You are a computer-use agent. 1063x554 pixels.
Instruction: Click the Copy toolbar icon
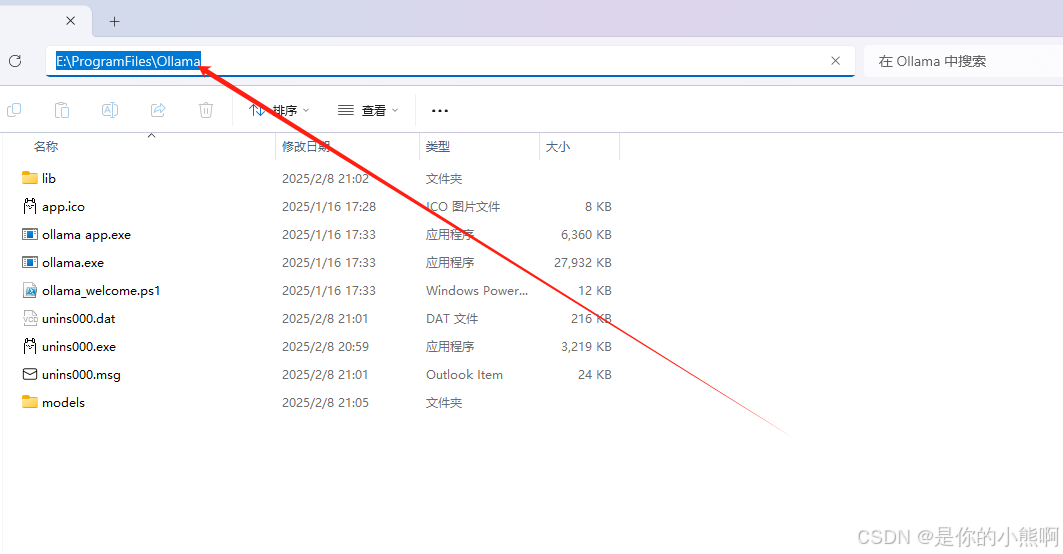[x=14, y=110]
